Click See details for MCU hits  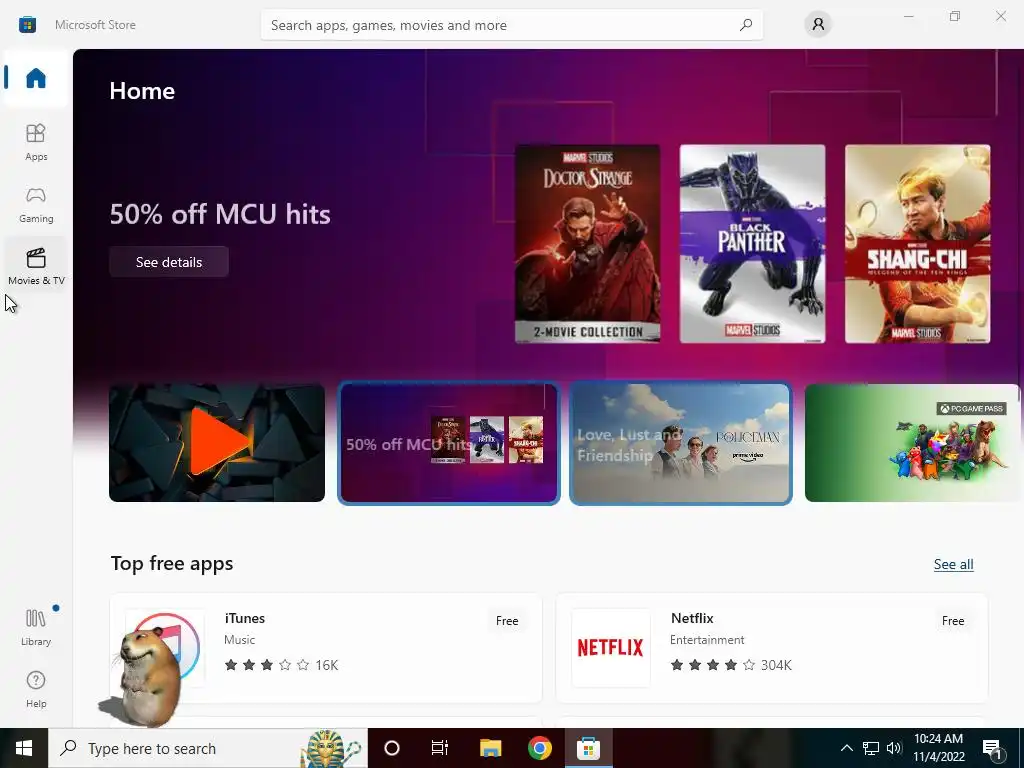[x=169, y=262]
